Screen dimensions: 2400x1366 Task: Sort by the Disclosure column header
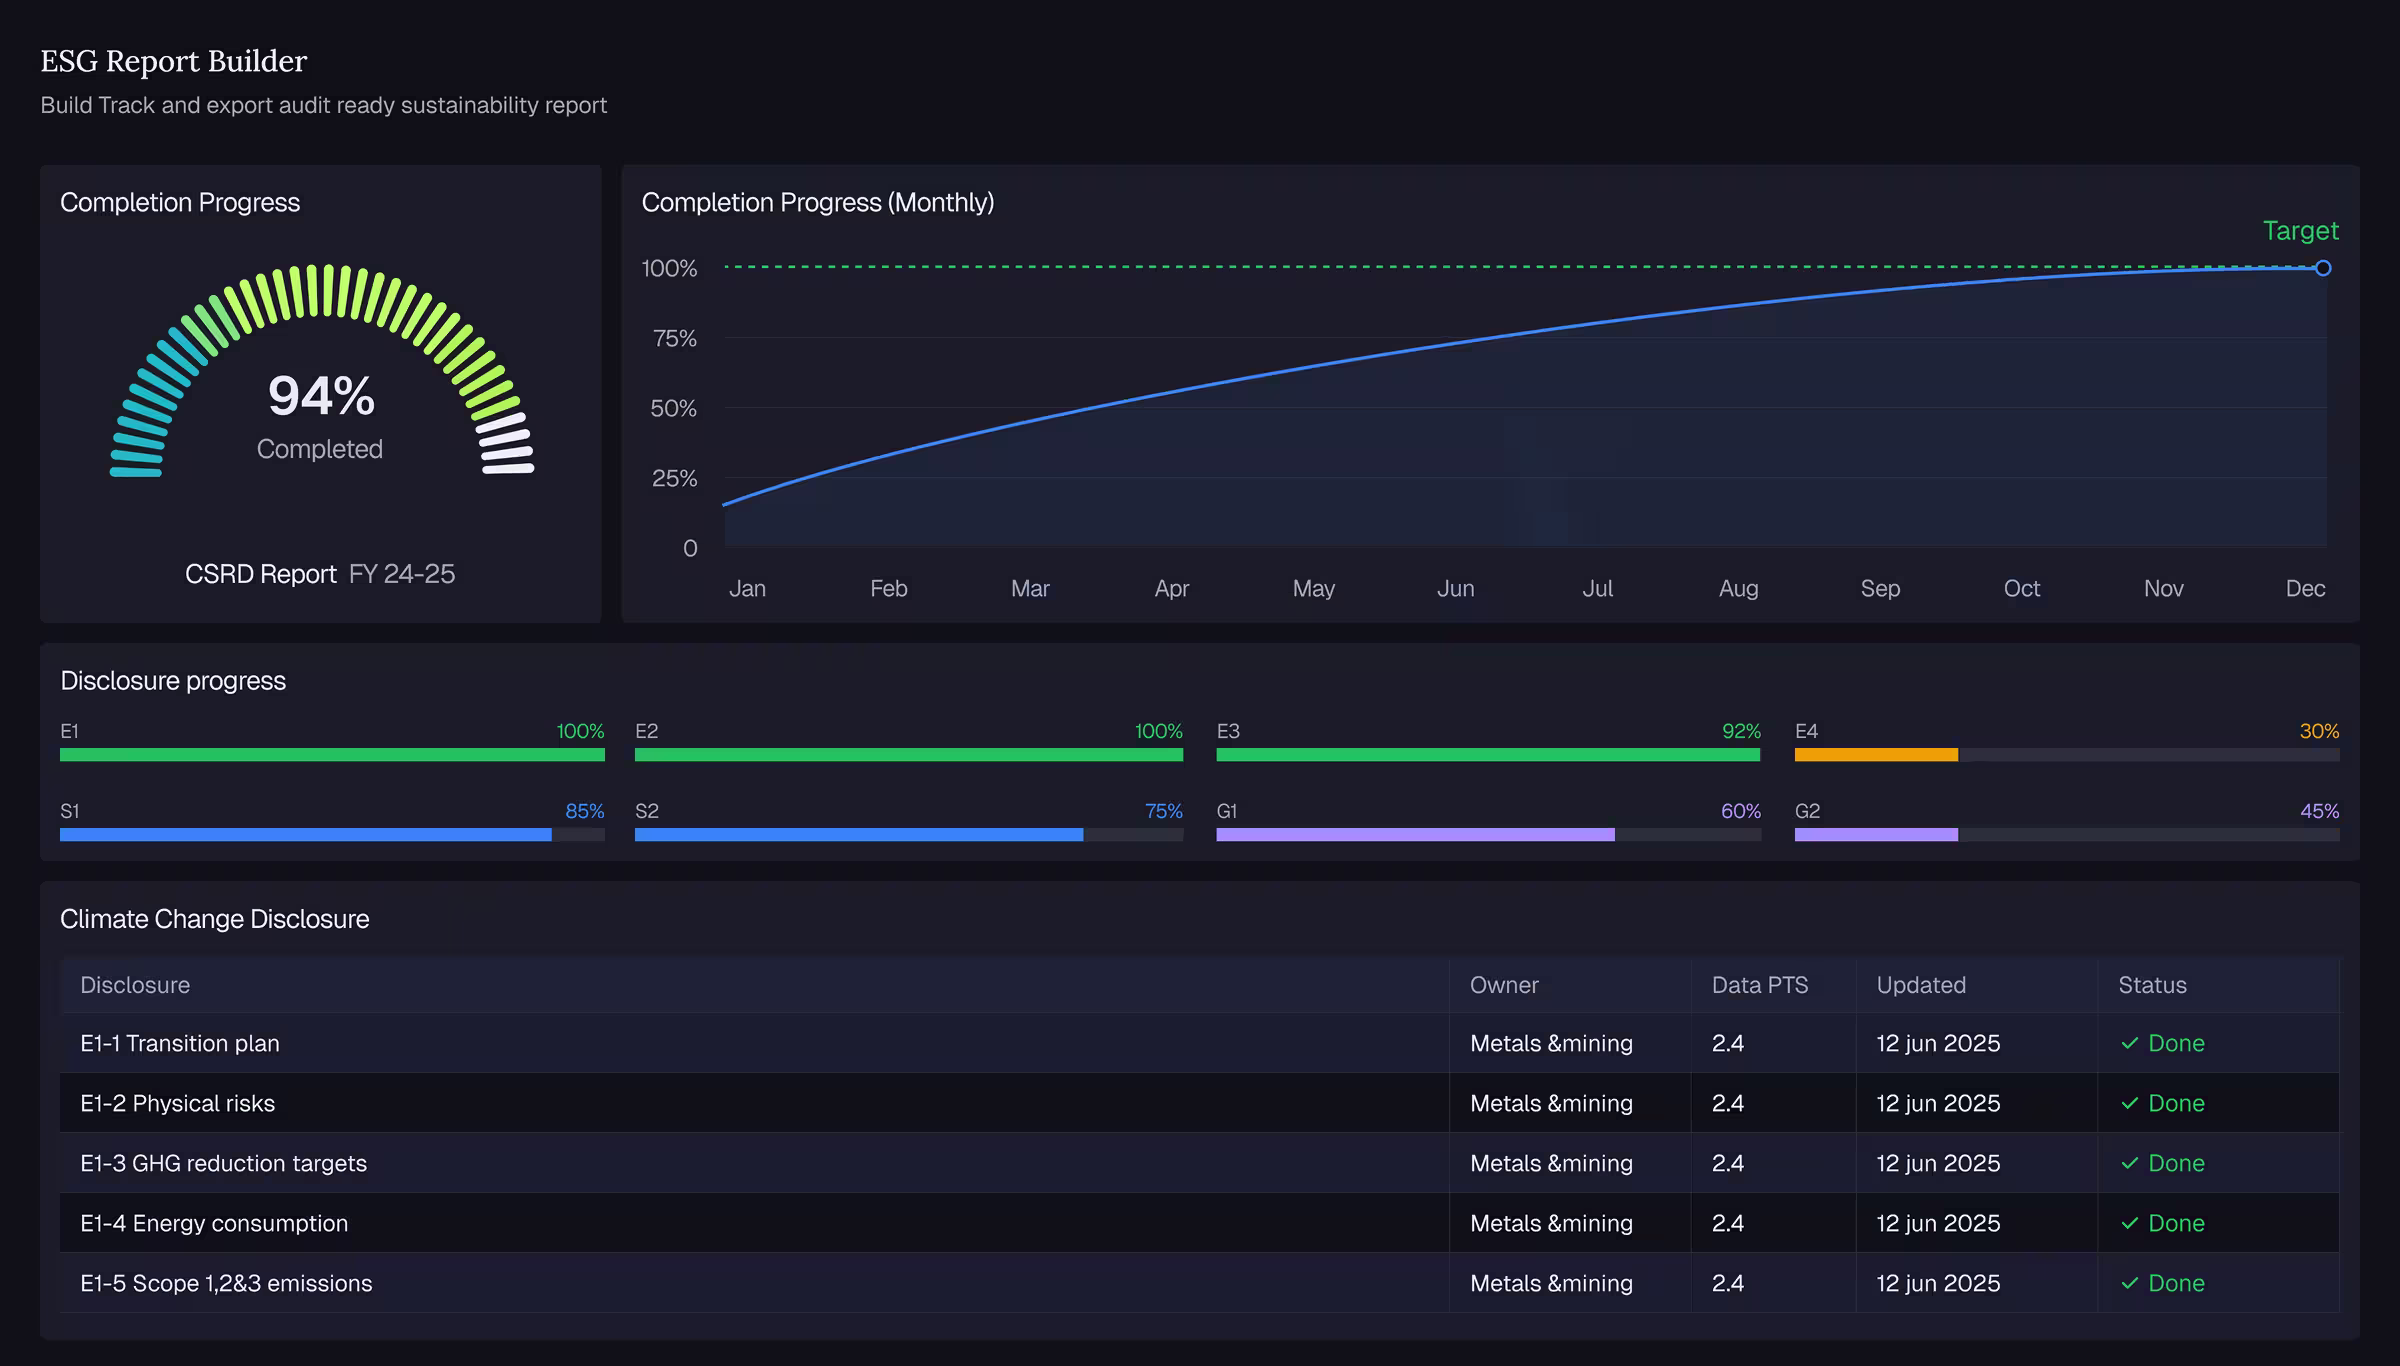click(135, 985)
